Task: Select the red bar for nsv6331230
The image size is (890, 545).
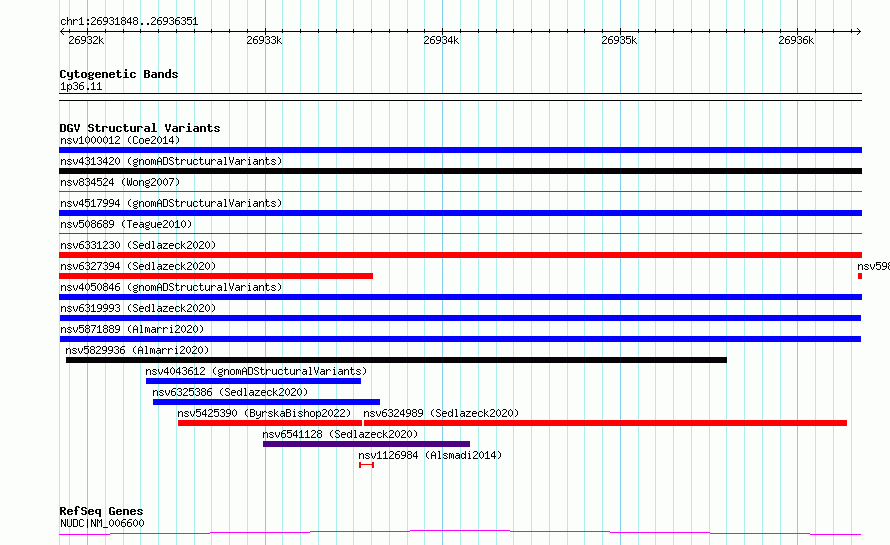Action: click(460, 255)
